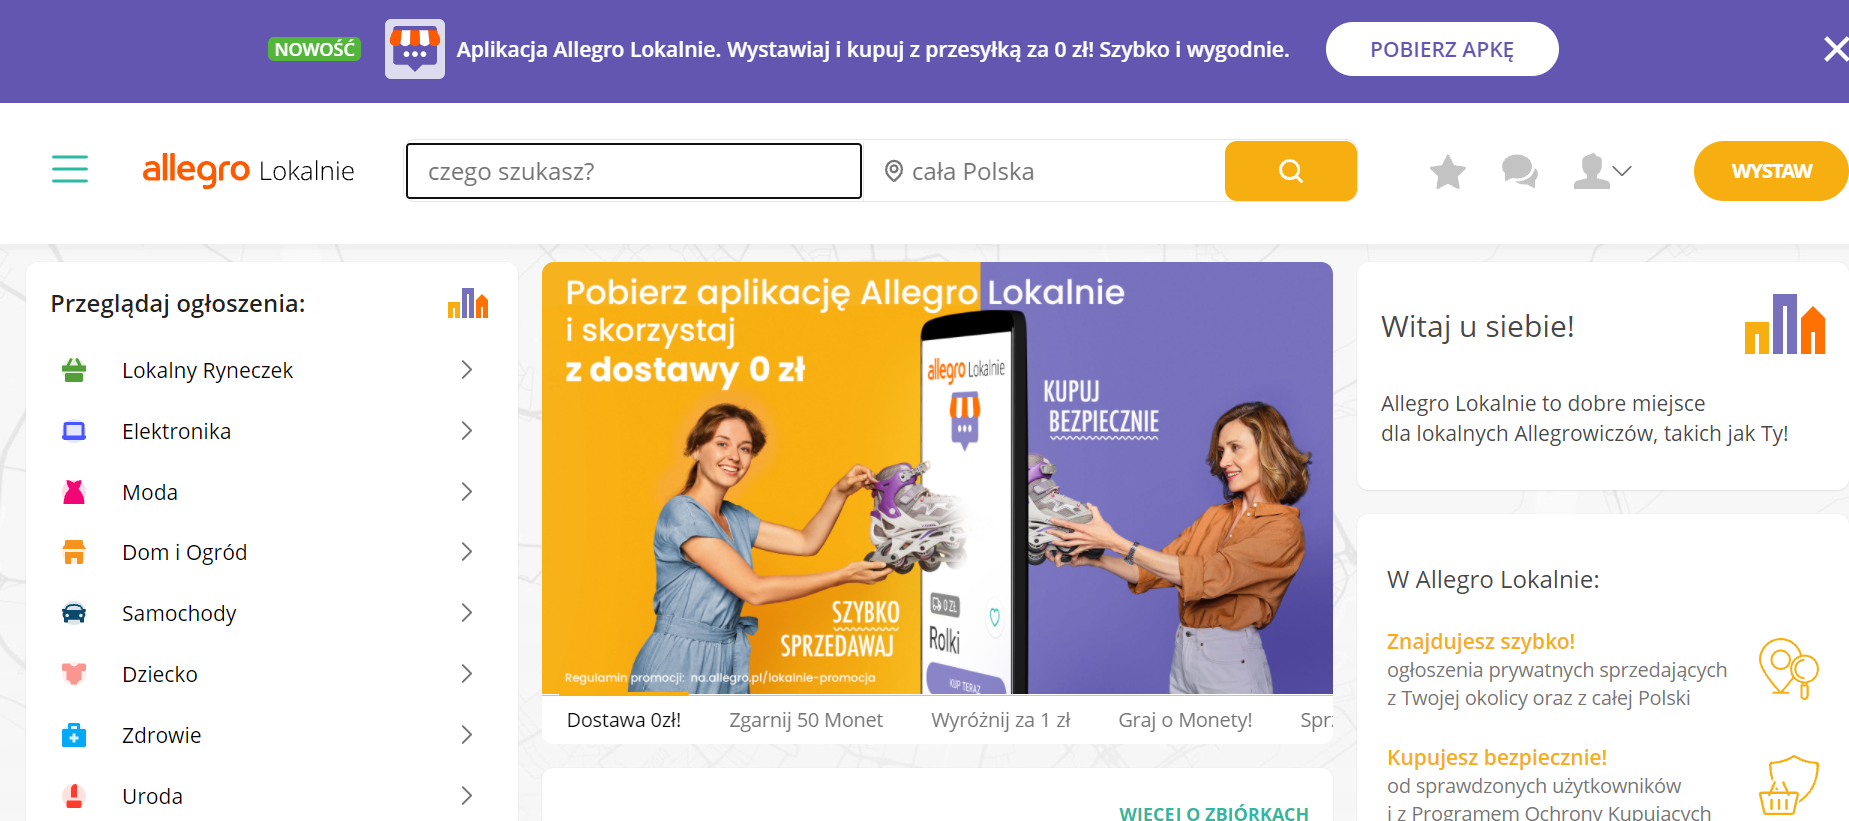This screenshot has height=821, width=1849.
Task: Click the WYSTAW button
Action: point(1771,171)
